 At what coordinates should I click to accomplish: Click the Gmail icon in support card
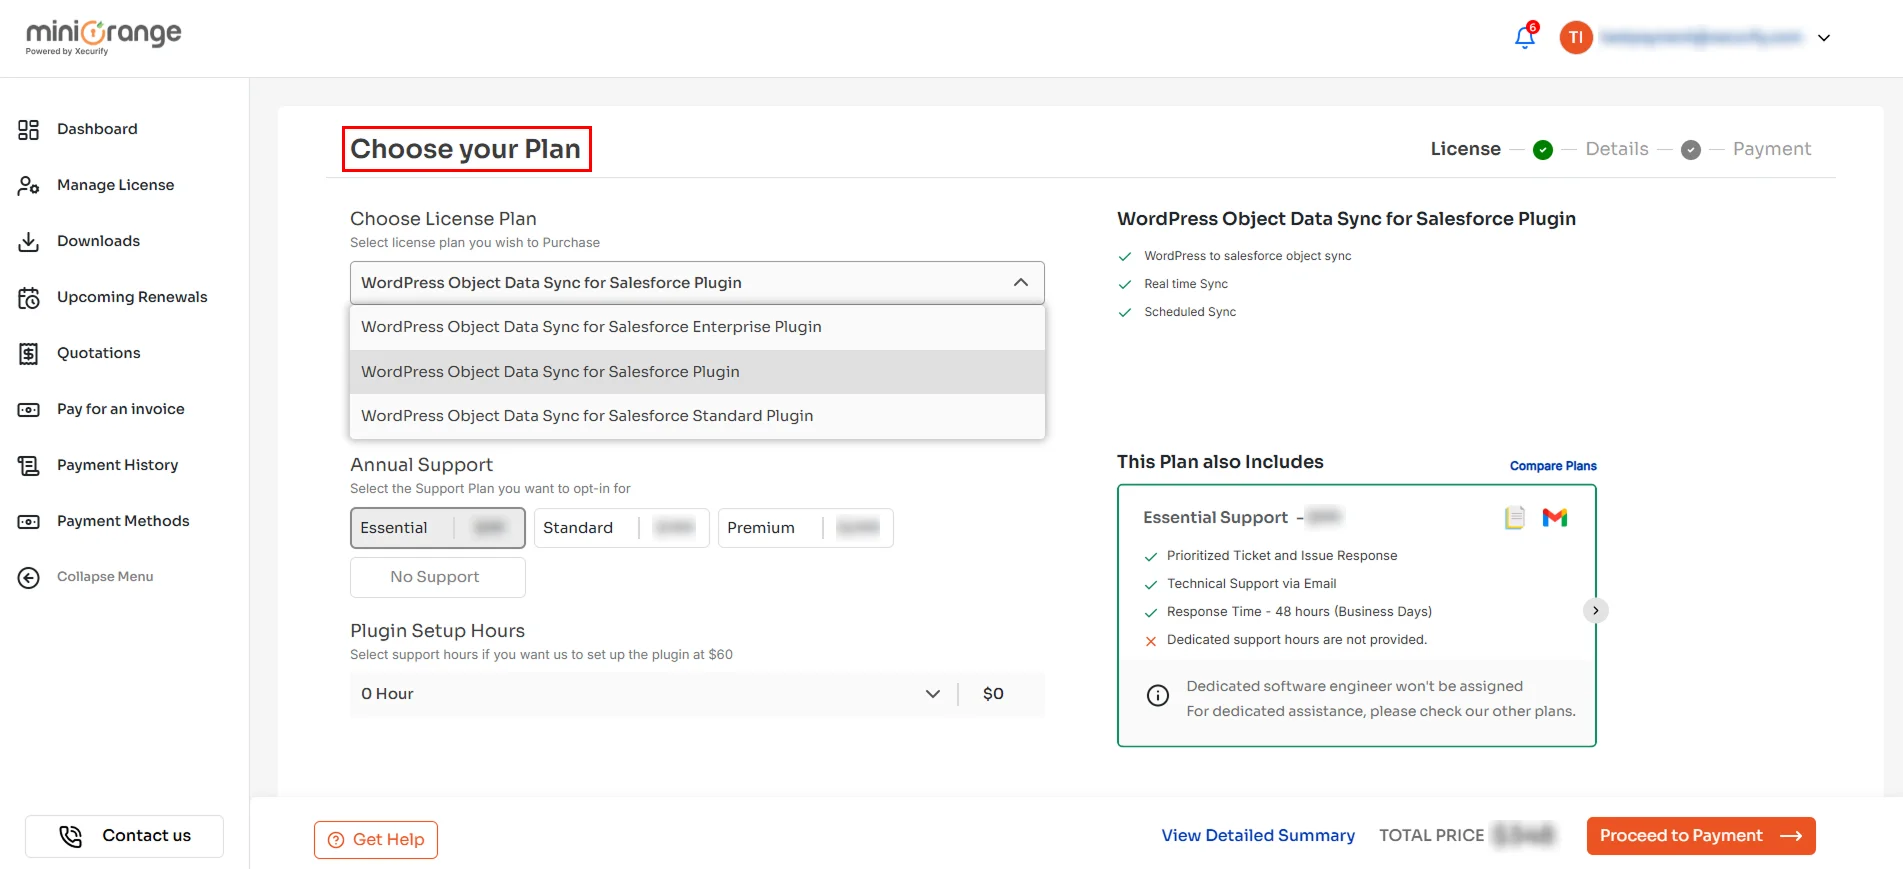(x=1555, y=517)
